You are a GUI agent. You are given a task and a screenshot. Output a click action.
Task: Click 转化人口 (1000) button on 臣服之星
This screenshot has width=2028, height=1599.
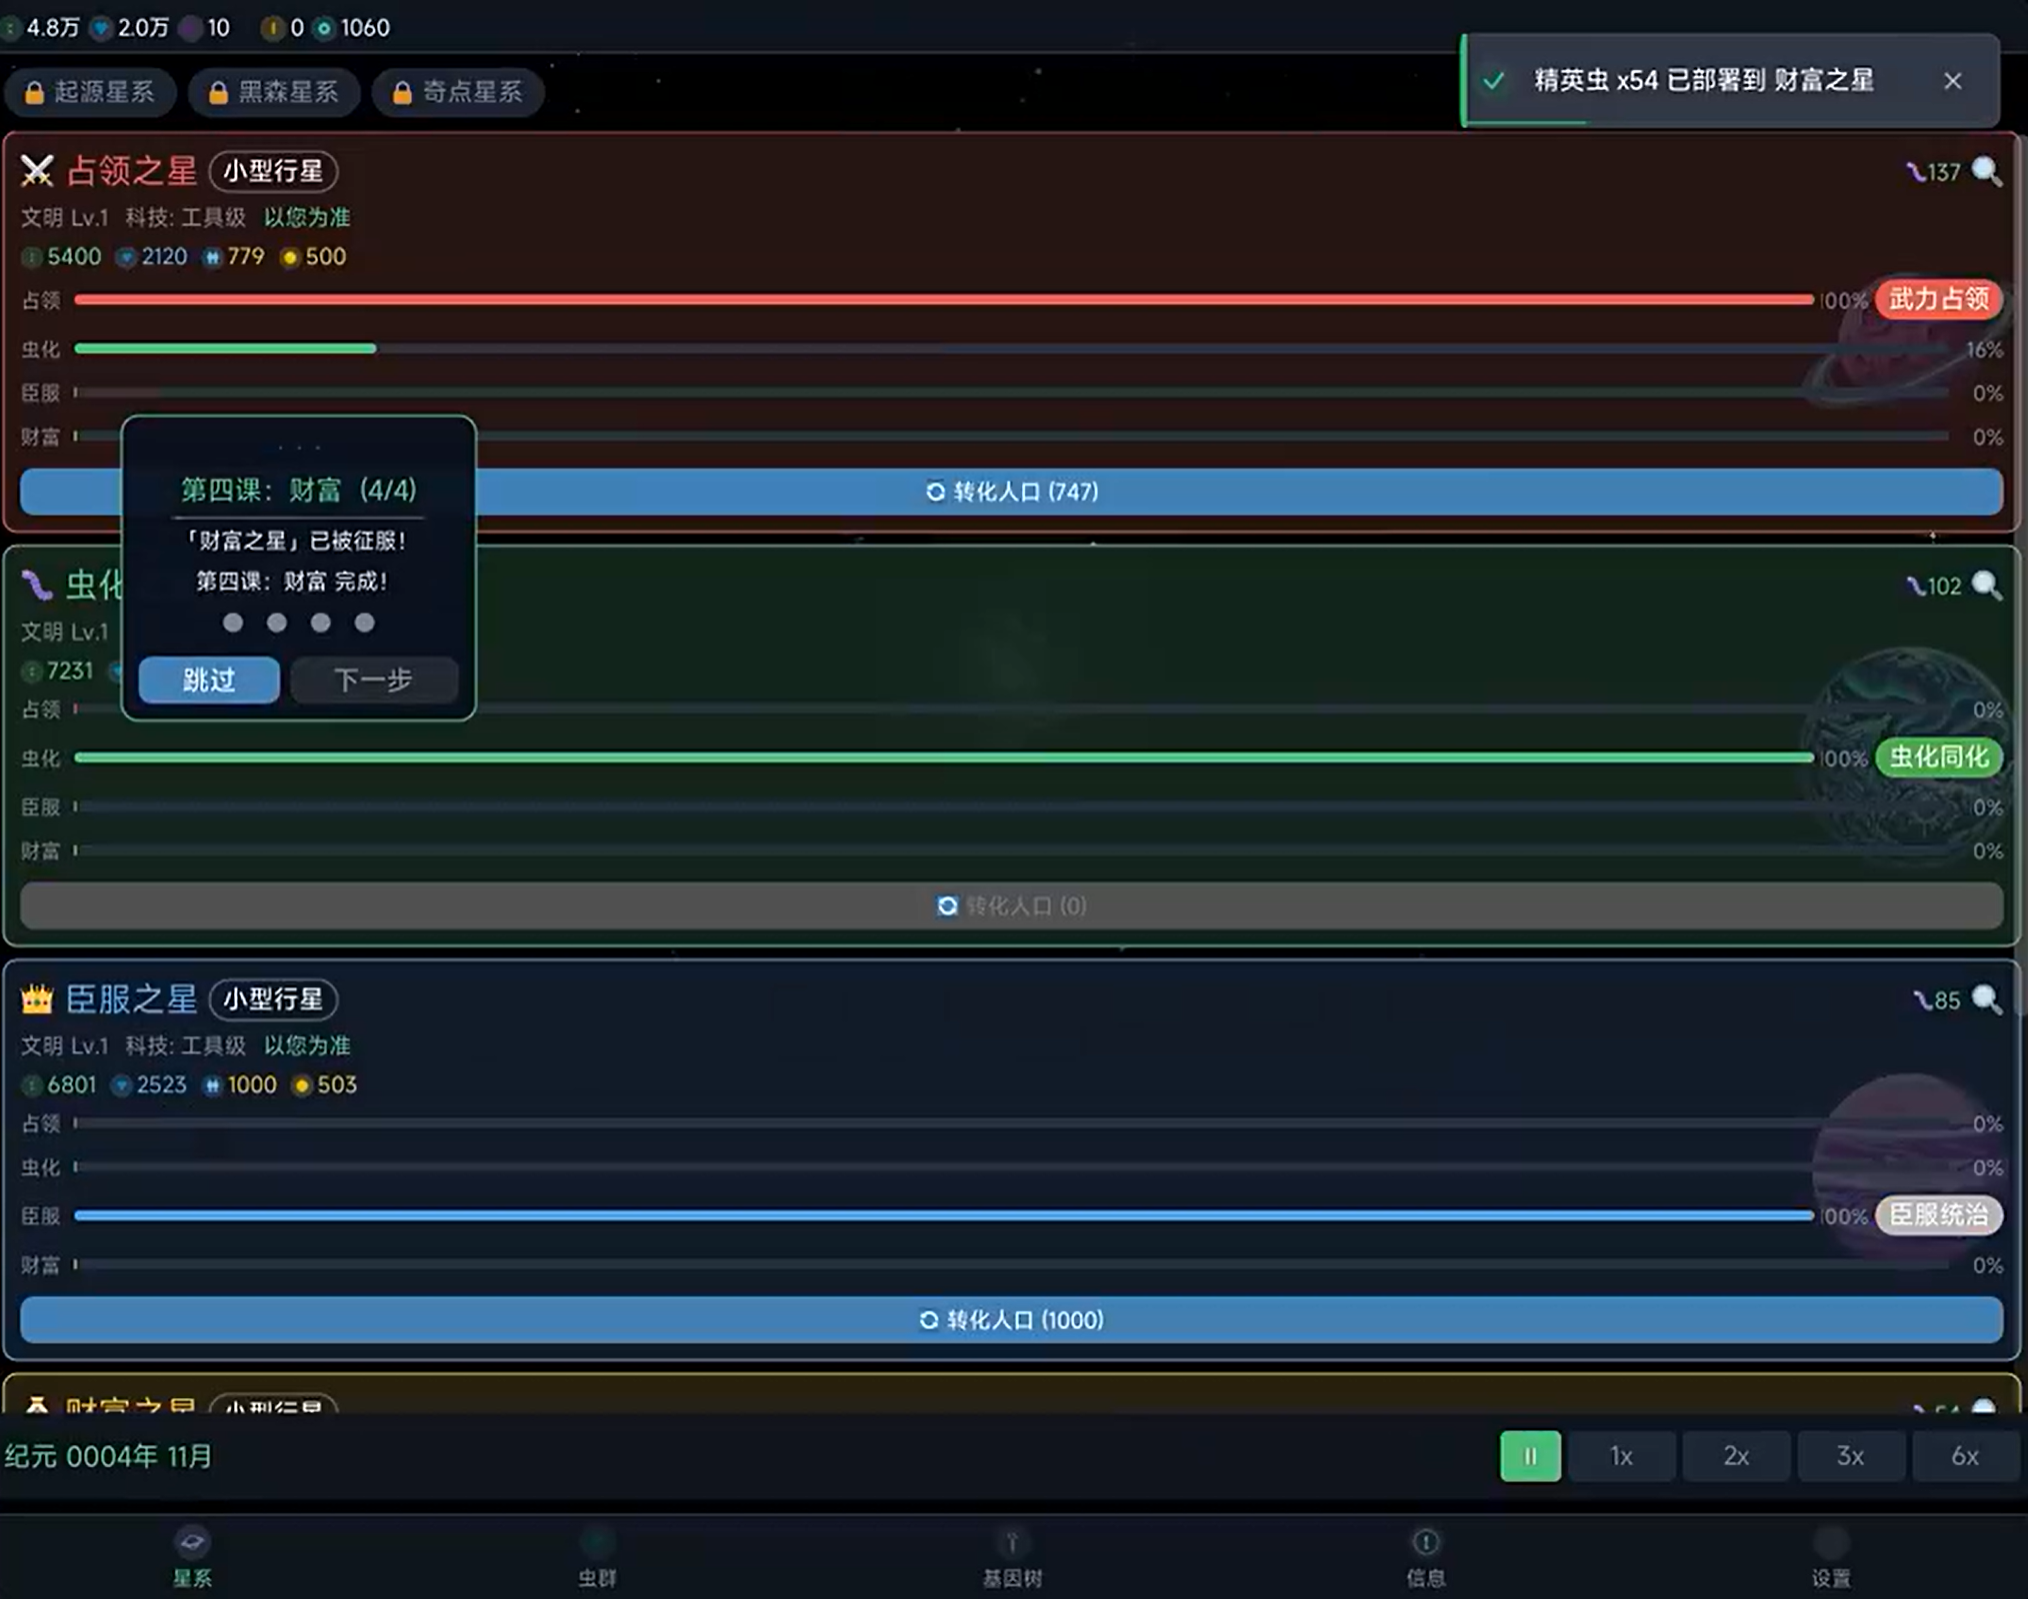pos(1011,1320)
